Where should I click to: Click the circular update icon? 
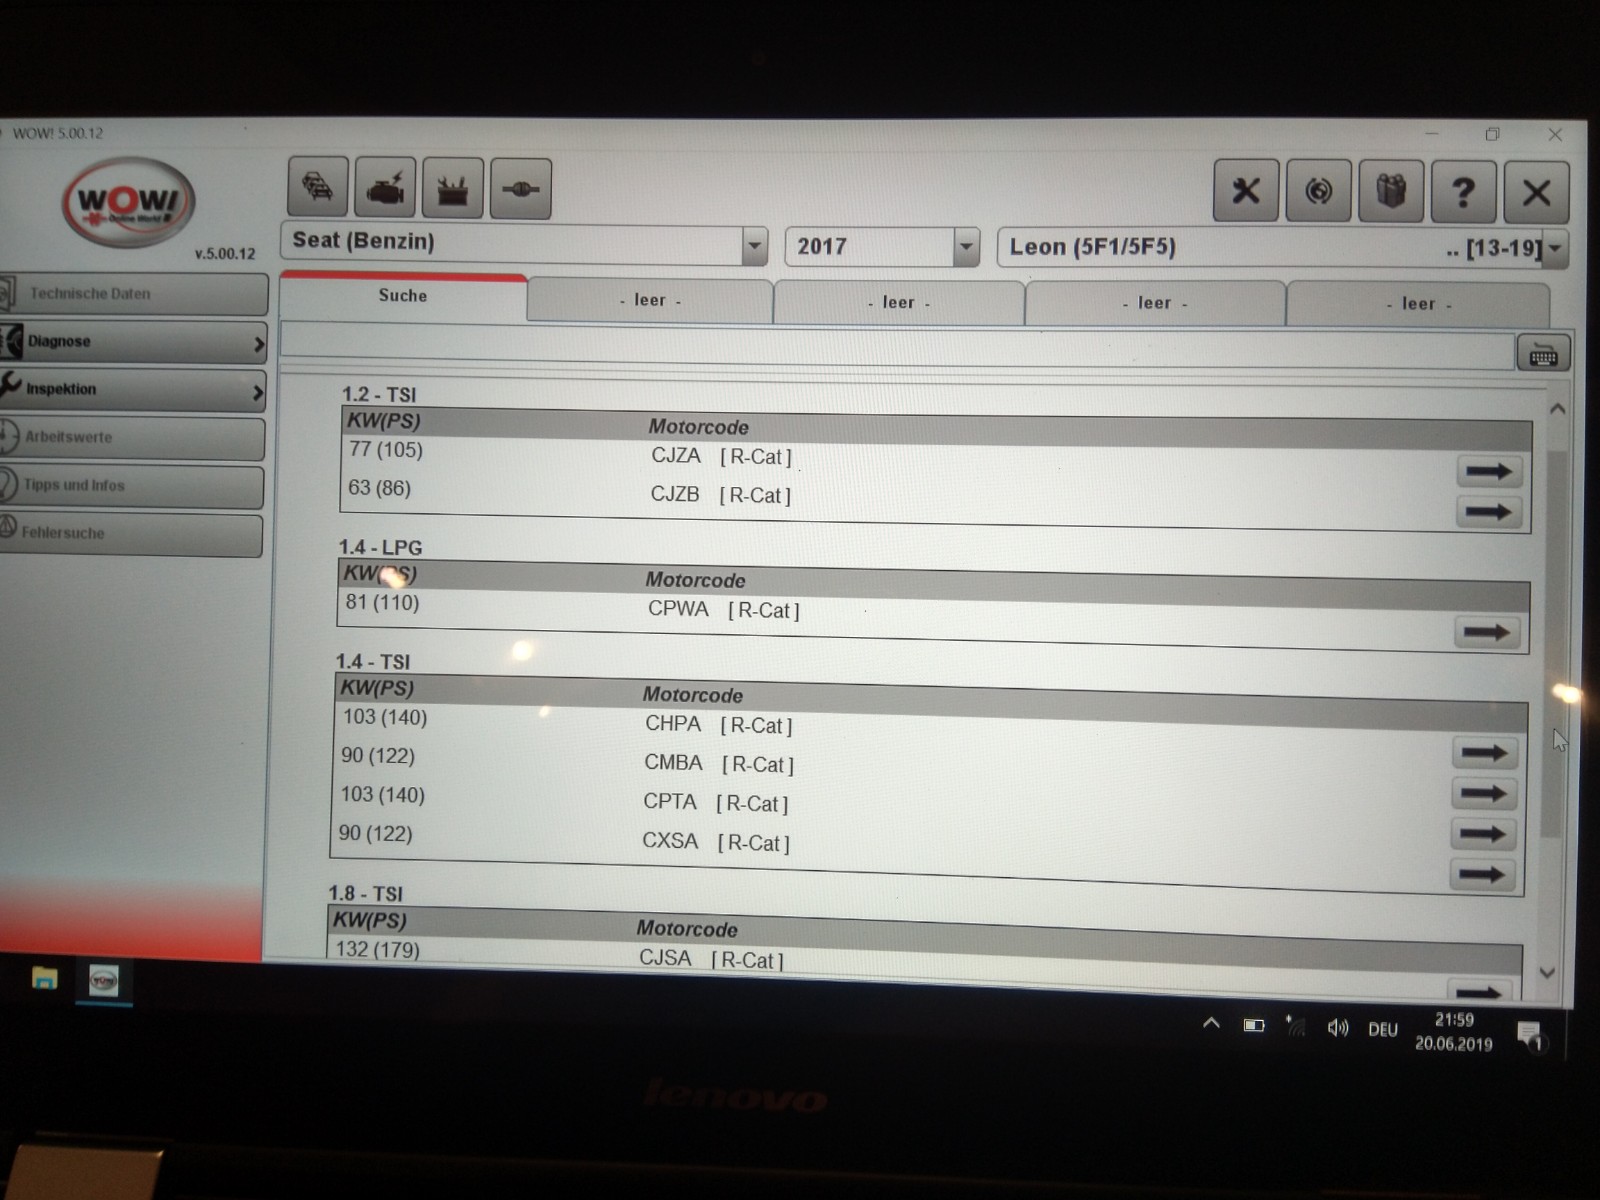click(x=1319, y=190)
